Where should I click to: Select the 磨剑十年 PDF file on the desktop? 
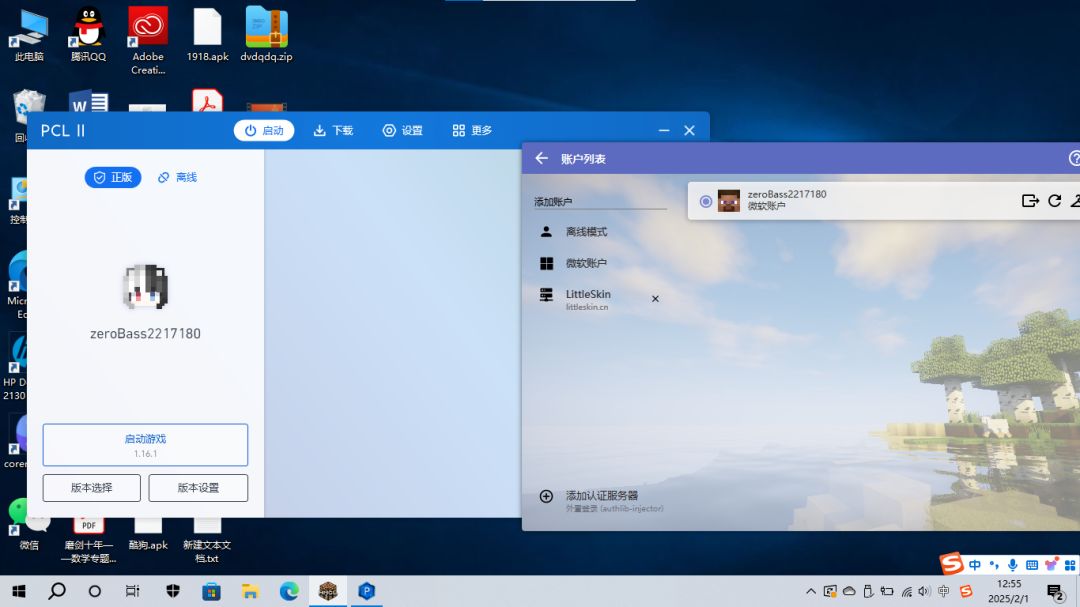tap(89, 543)
